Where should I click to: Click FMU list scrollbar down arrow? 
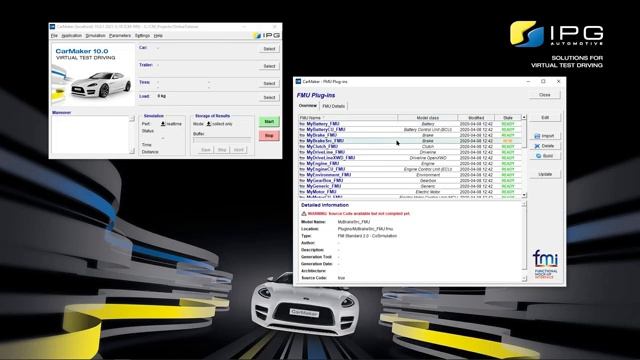(524, 195)
